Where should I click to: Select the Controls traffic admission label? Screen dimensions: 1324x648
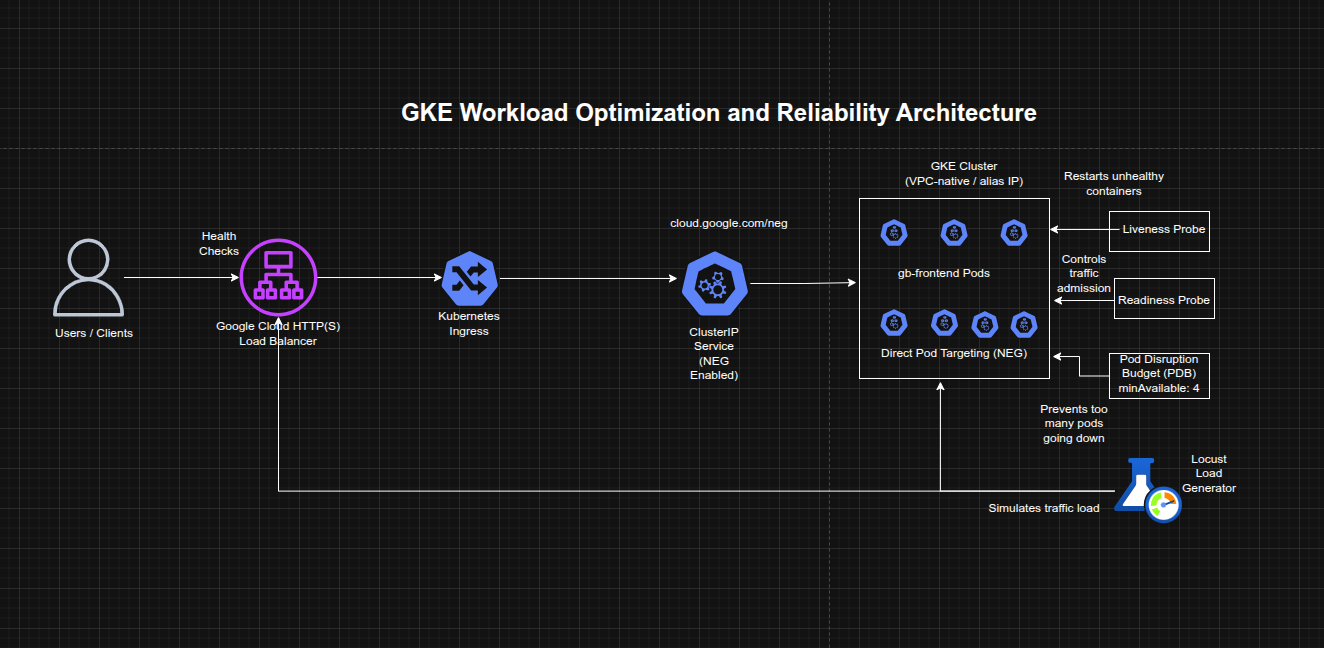[1083, 273]
